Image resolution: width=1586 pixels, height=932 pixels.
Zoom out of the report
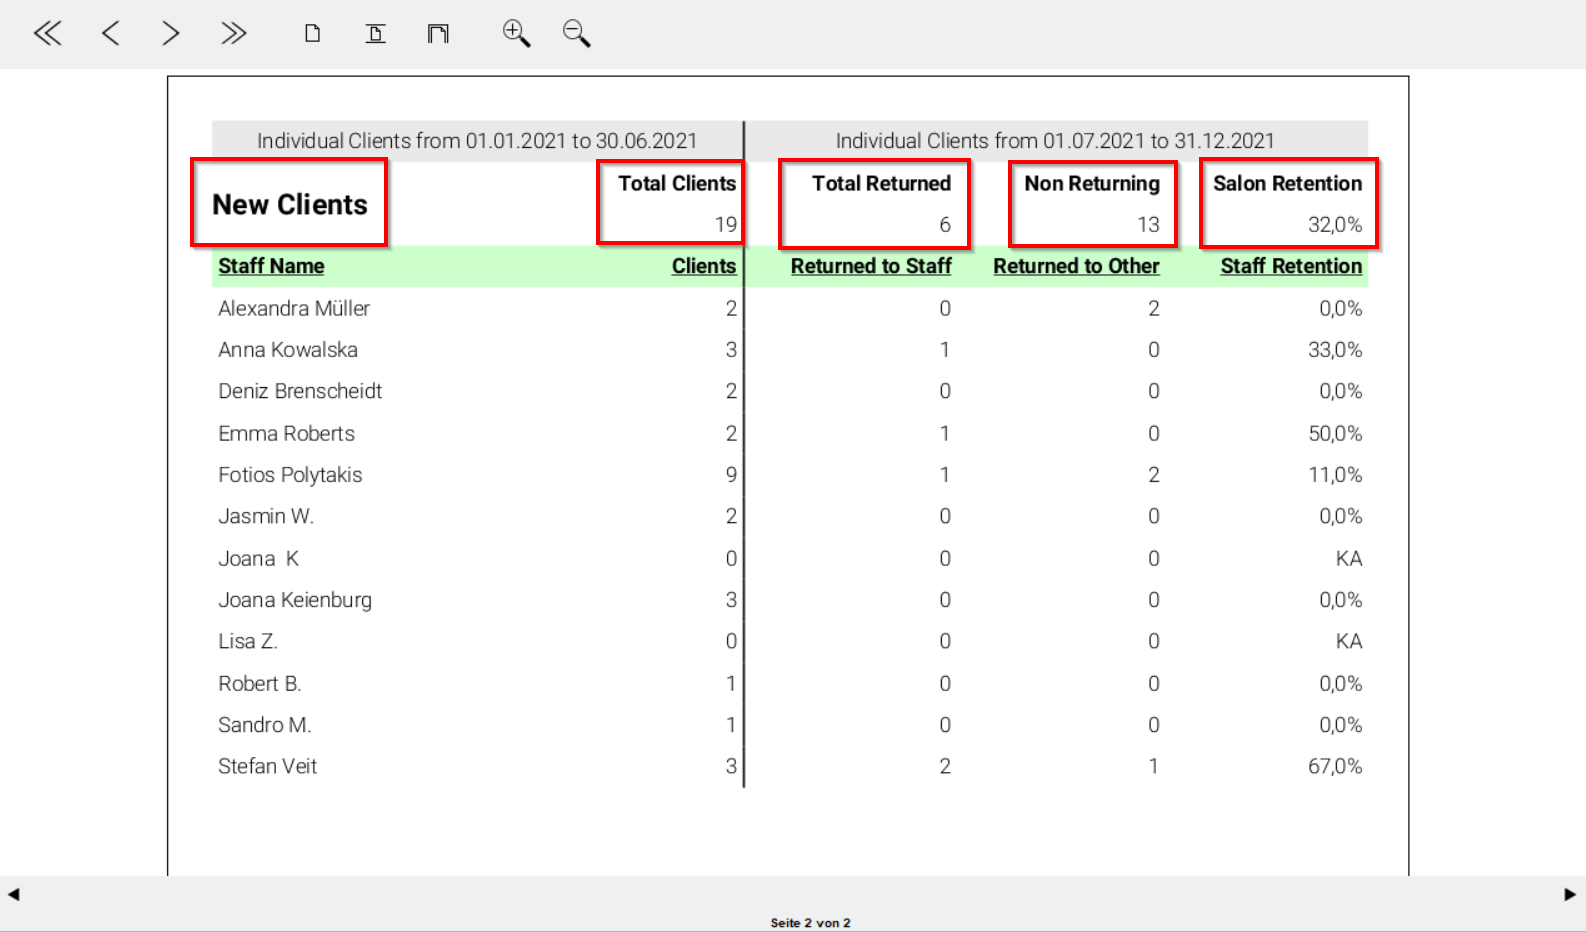pos(576,34)
